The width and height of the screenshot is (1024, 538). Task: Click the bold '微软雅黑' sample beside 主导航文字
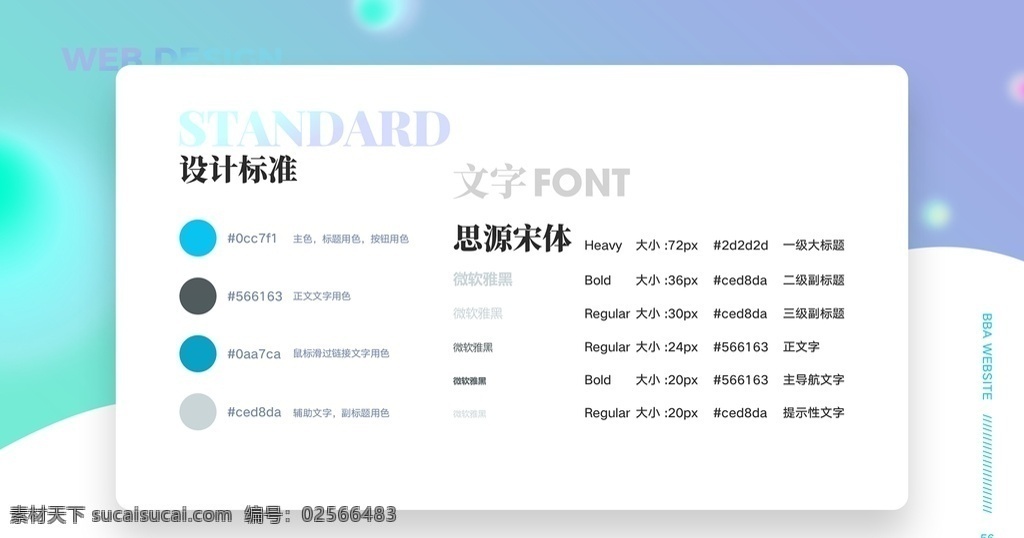click(470, 381)
